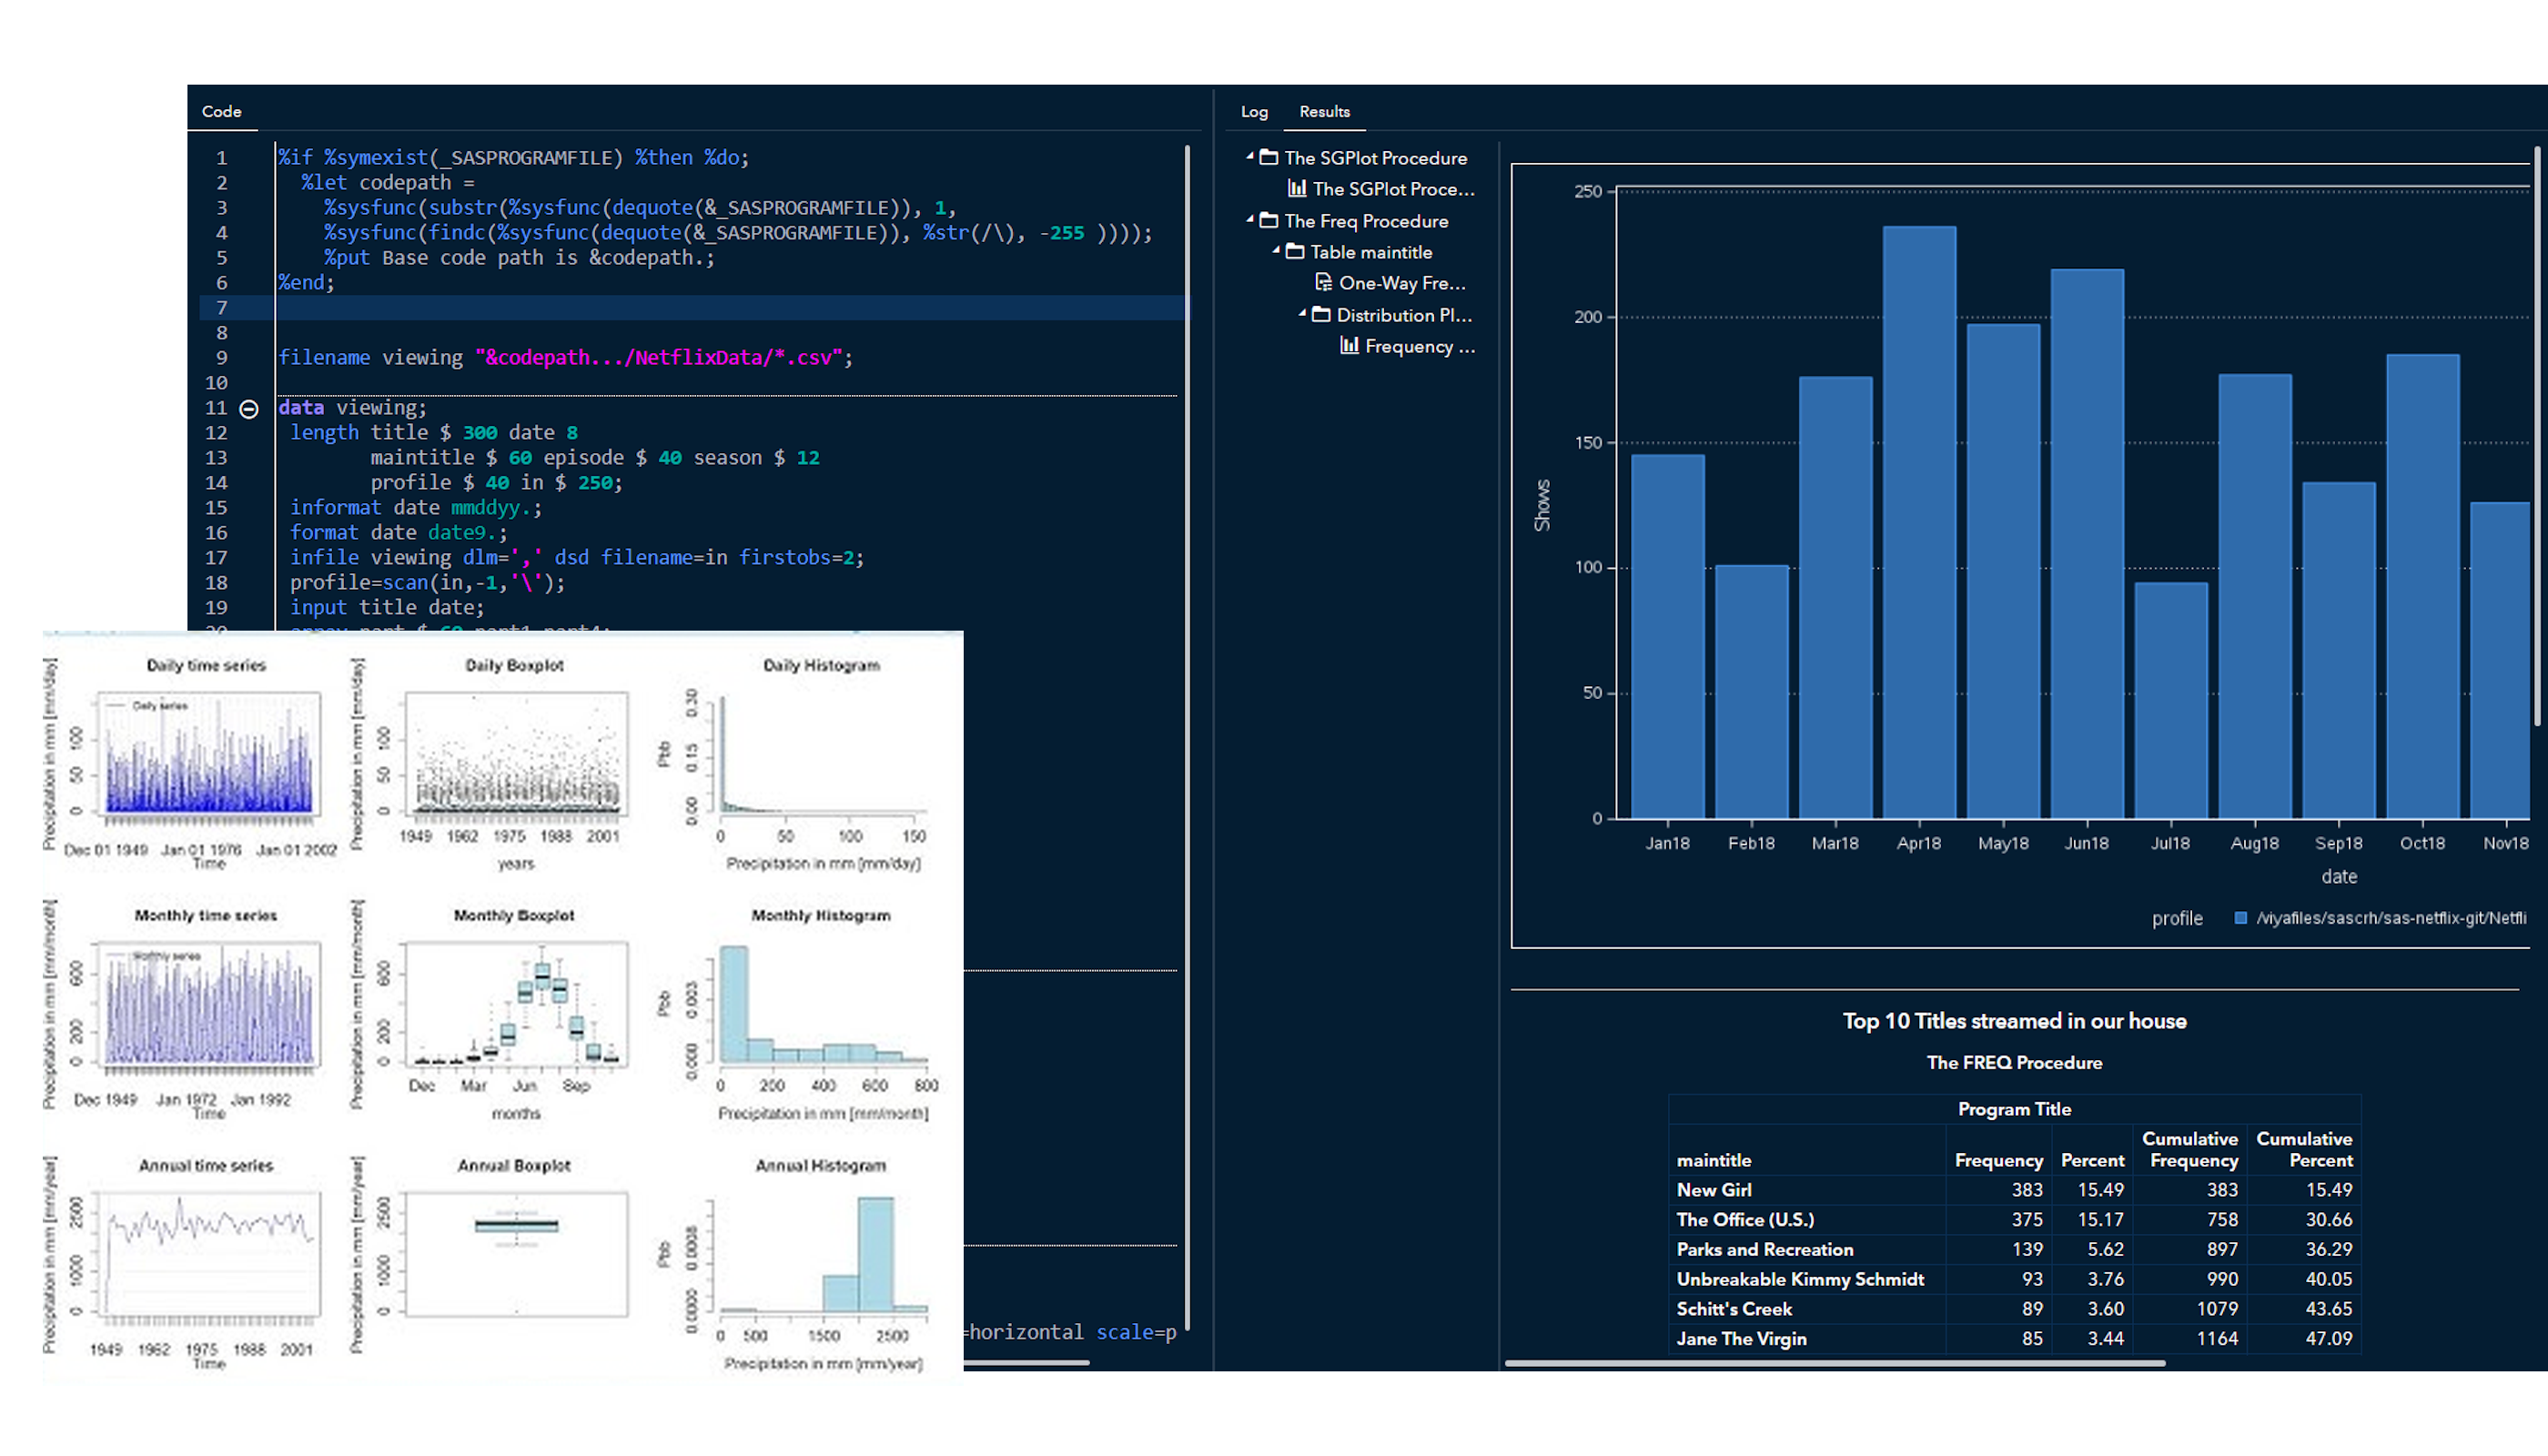Click the profile legend color swatch
Screen dimensions: 2548x1456
click(2241, 918)
